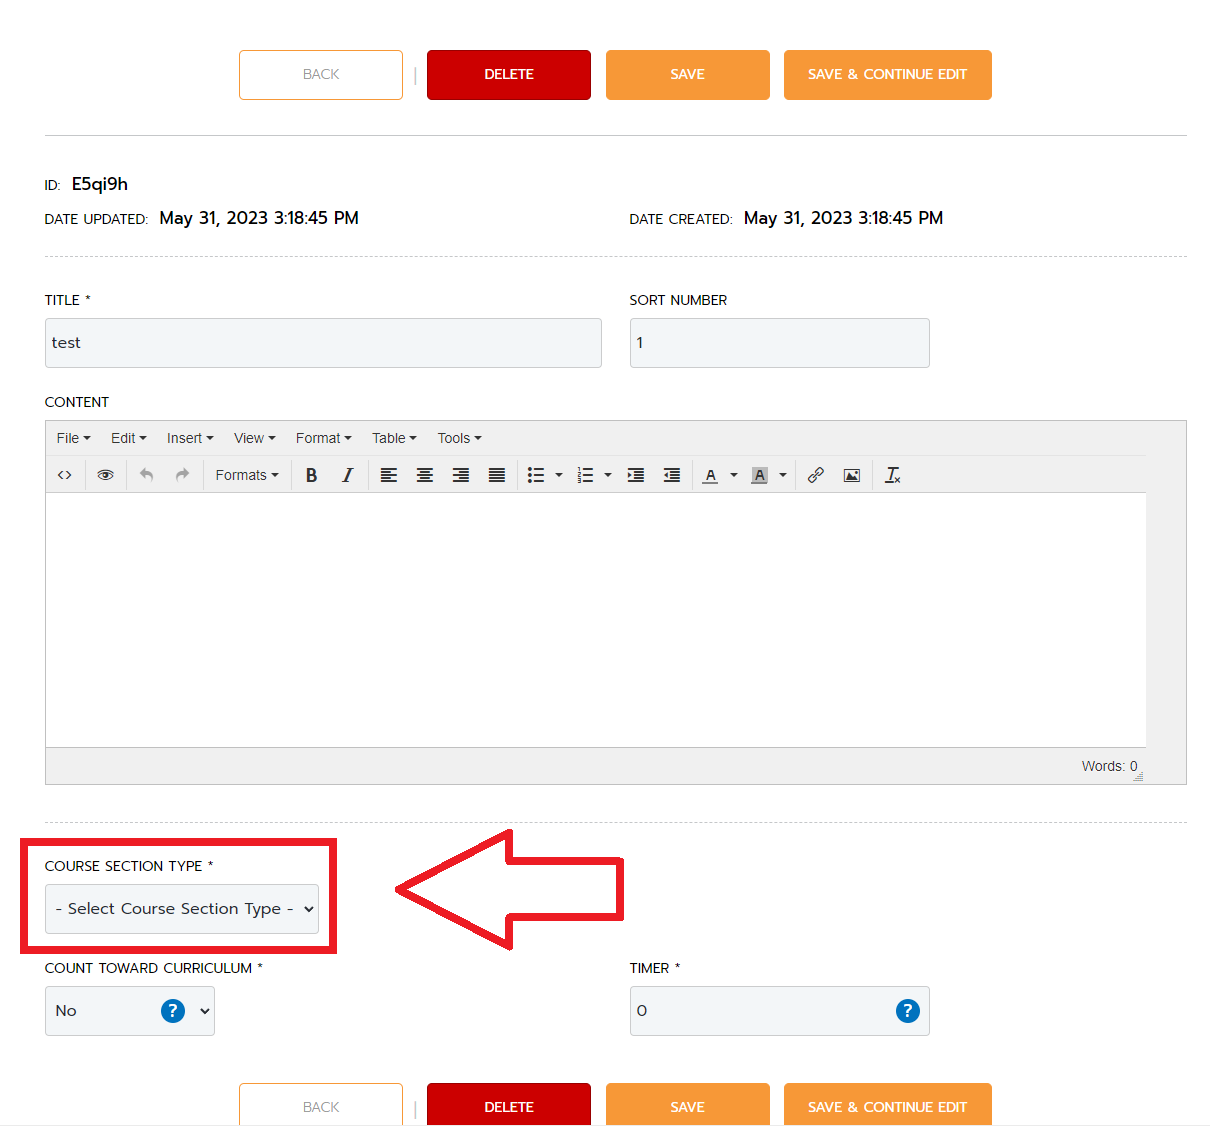The image size is (1210, 1126).
Task: Apply bulleted list formatting
Action: click(536, 474)
